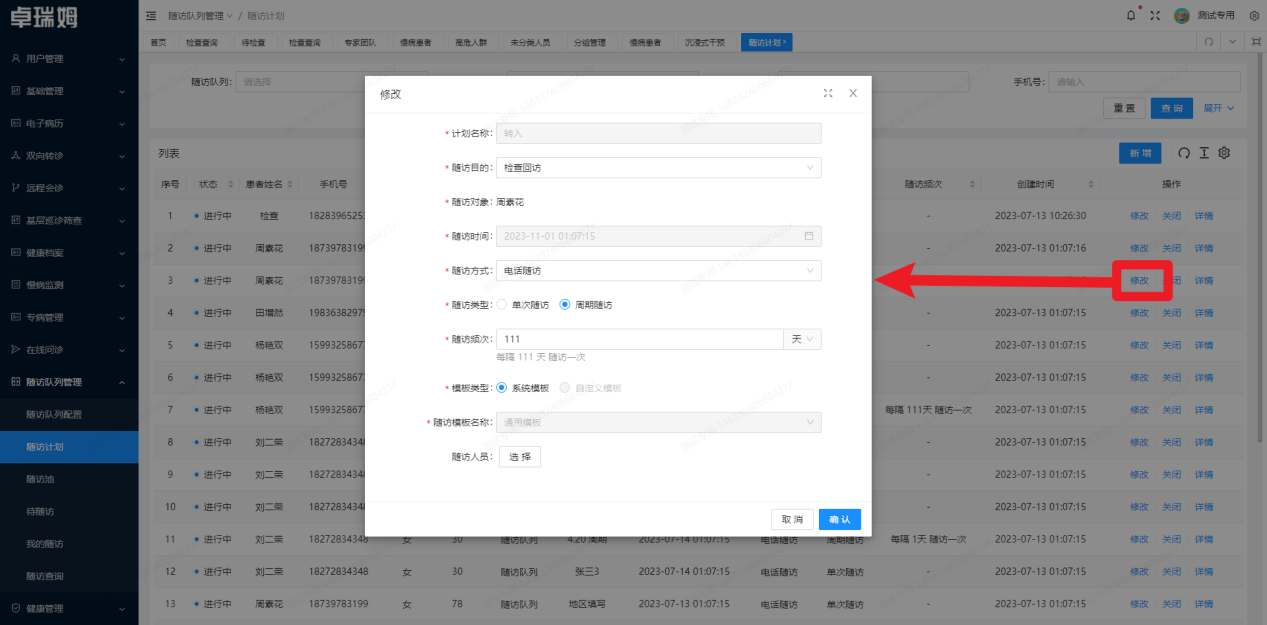This screenshot has height=625, width=1267.
Task: Refresh the list with the reload icon
Action: 1184,153
